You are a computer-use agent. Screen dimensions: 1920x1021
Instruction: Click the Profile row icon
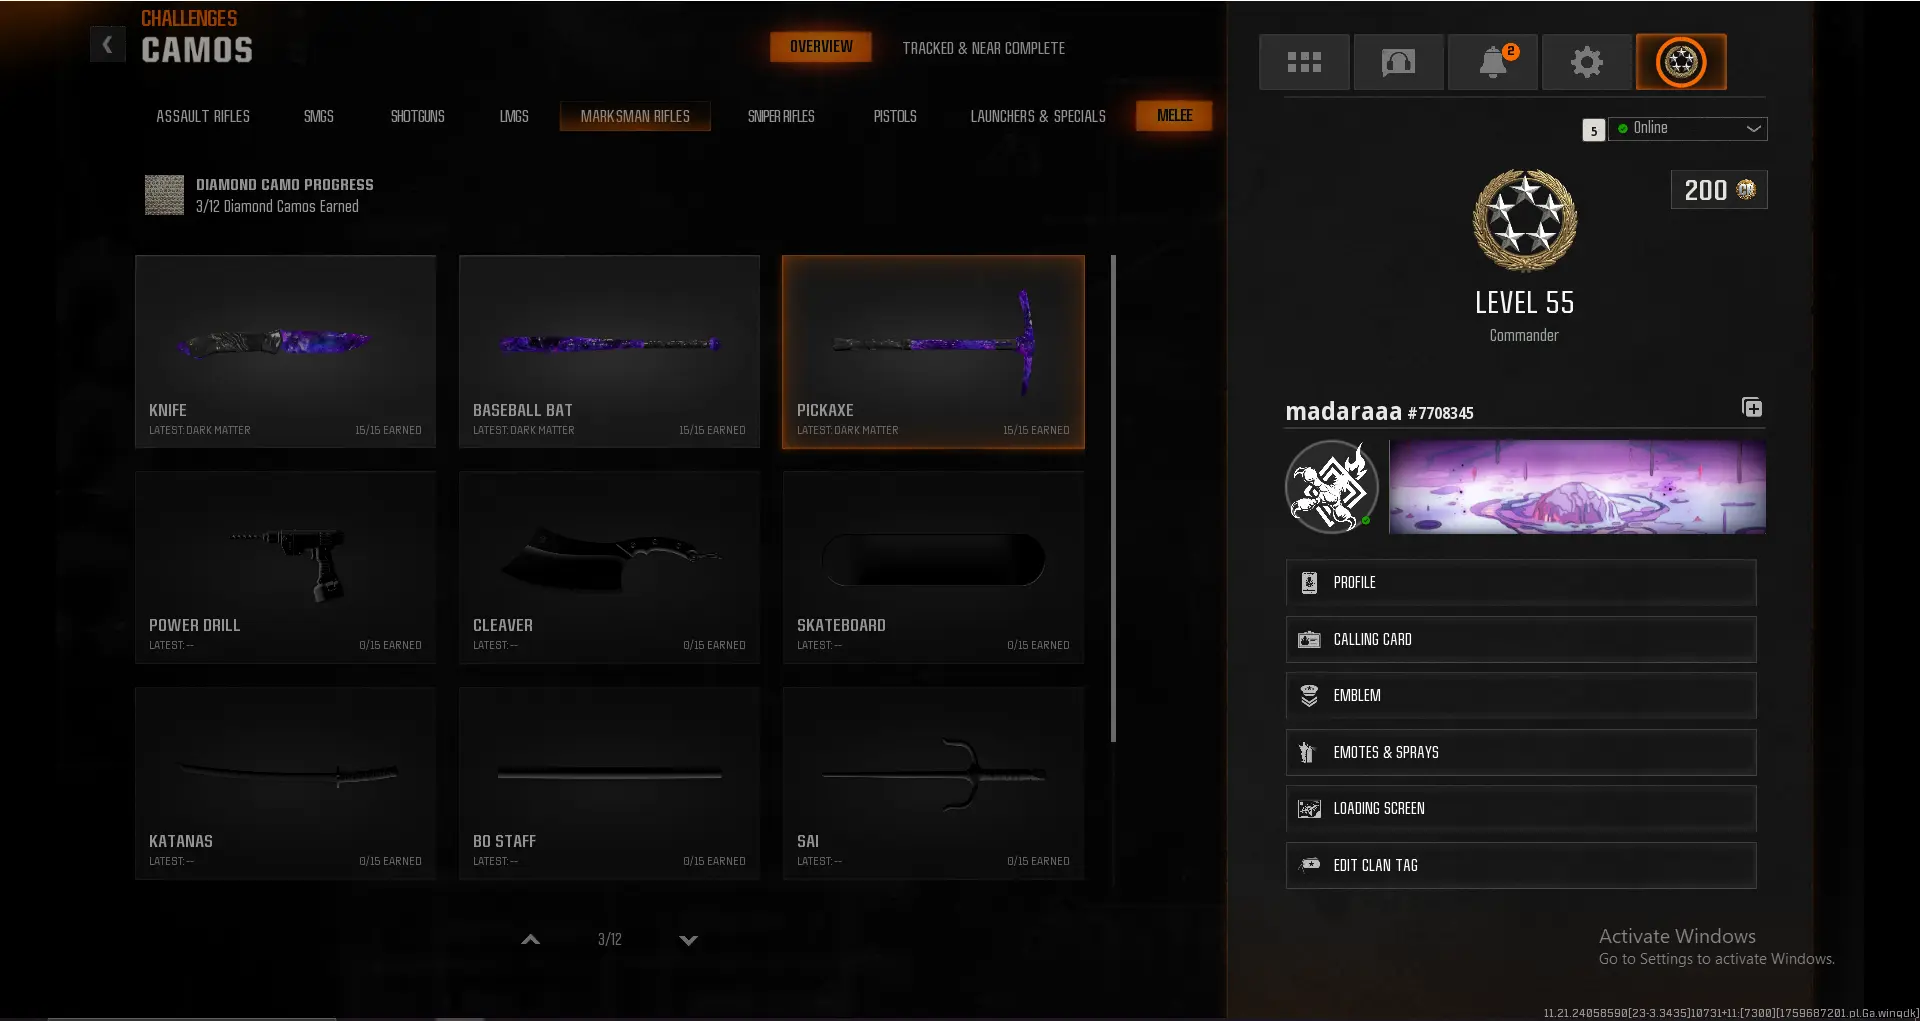1309,583
